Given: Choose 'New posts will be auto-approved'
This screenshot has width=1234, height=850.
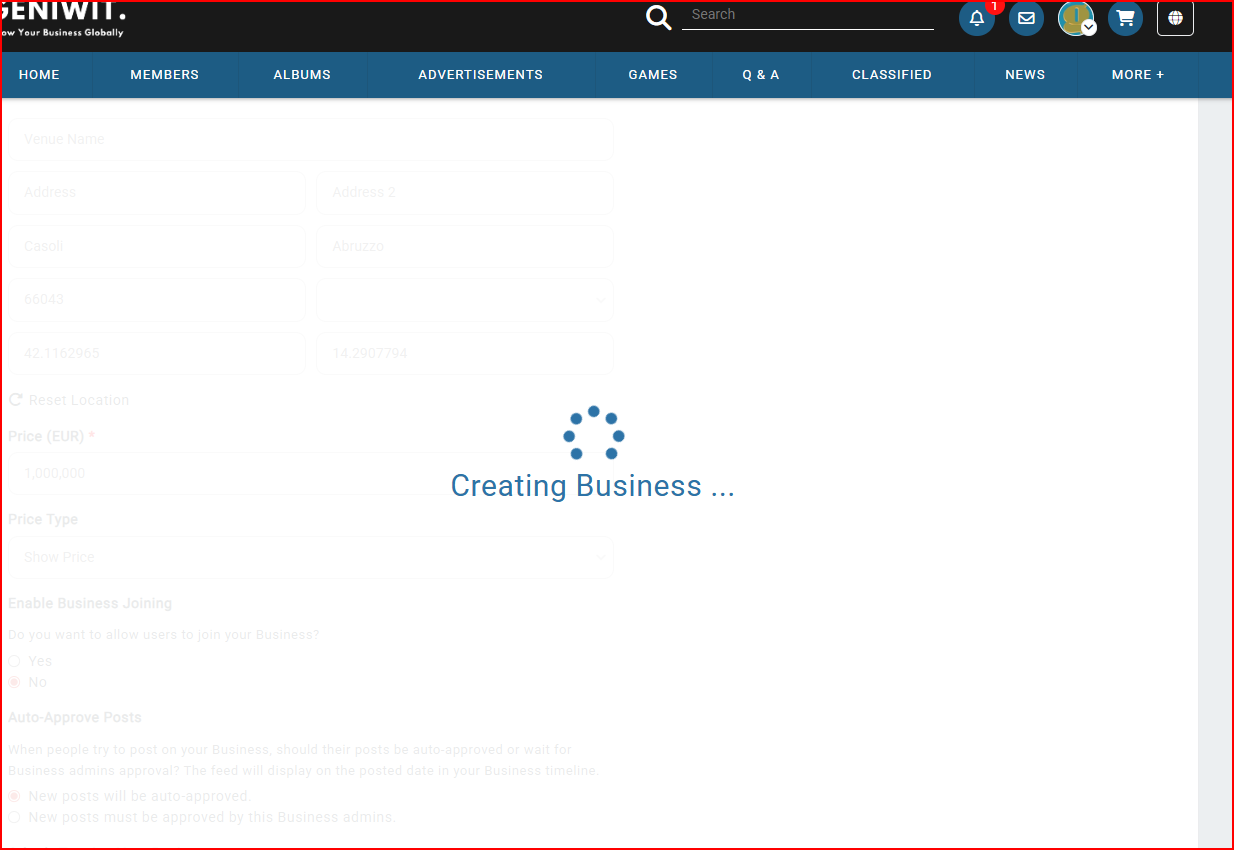Looking at the screenshot, I should click(x=15, y=796).
